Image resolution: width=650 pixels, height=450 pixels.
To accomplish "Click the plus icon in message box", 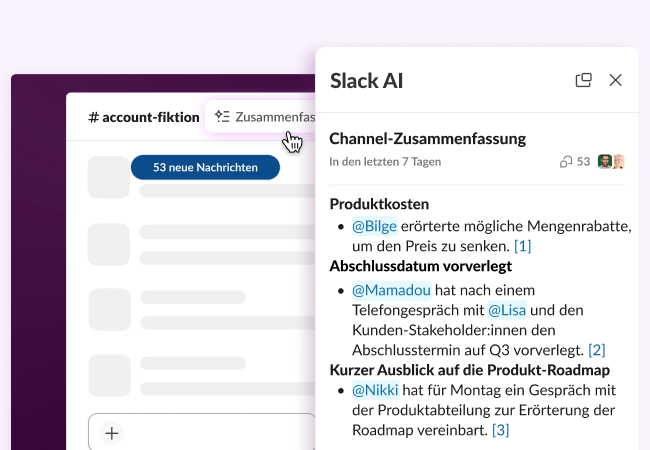I will pyautogui.click(x=112, y=433).
